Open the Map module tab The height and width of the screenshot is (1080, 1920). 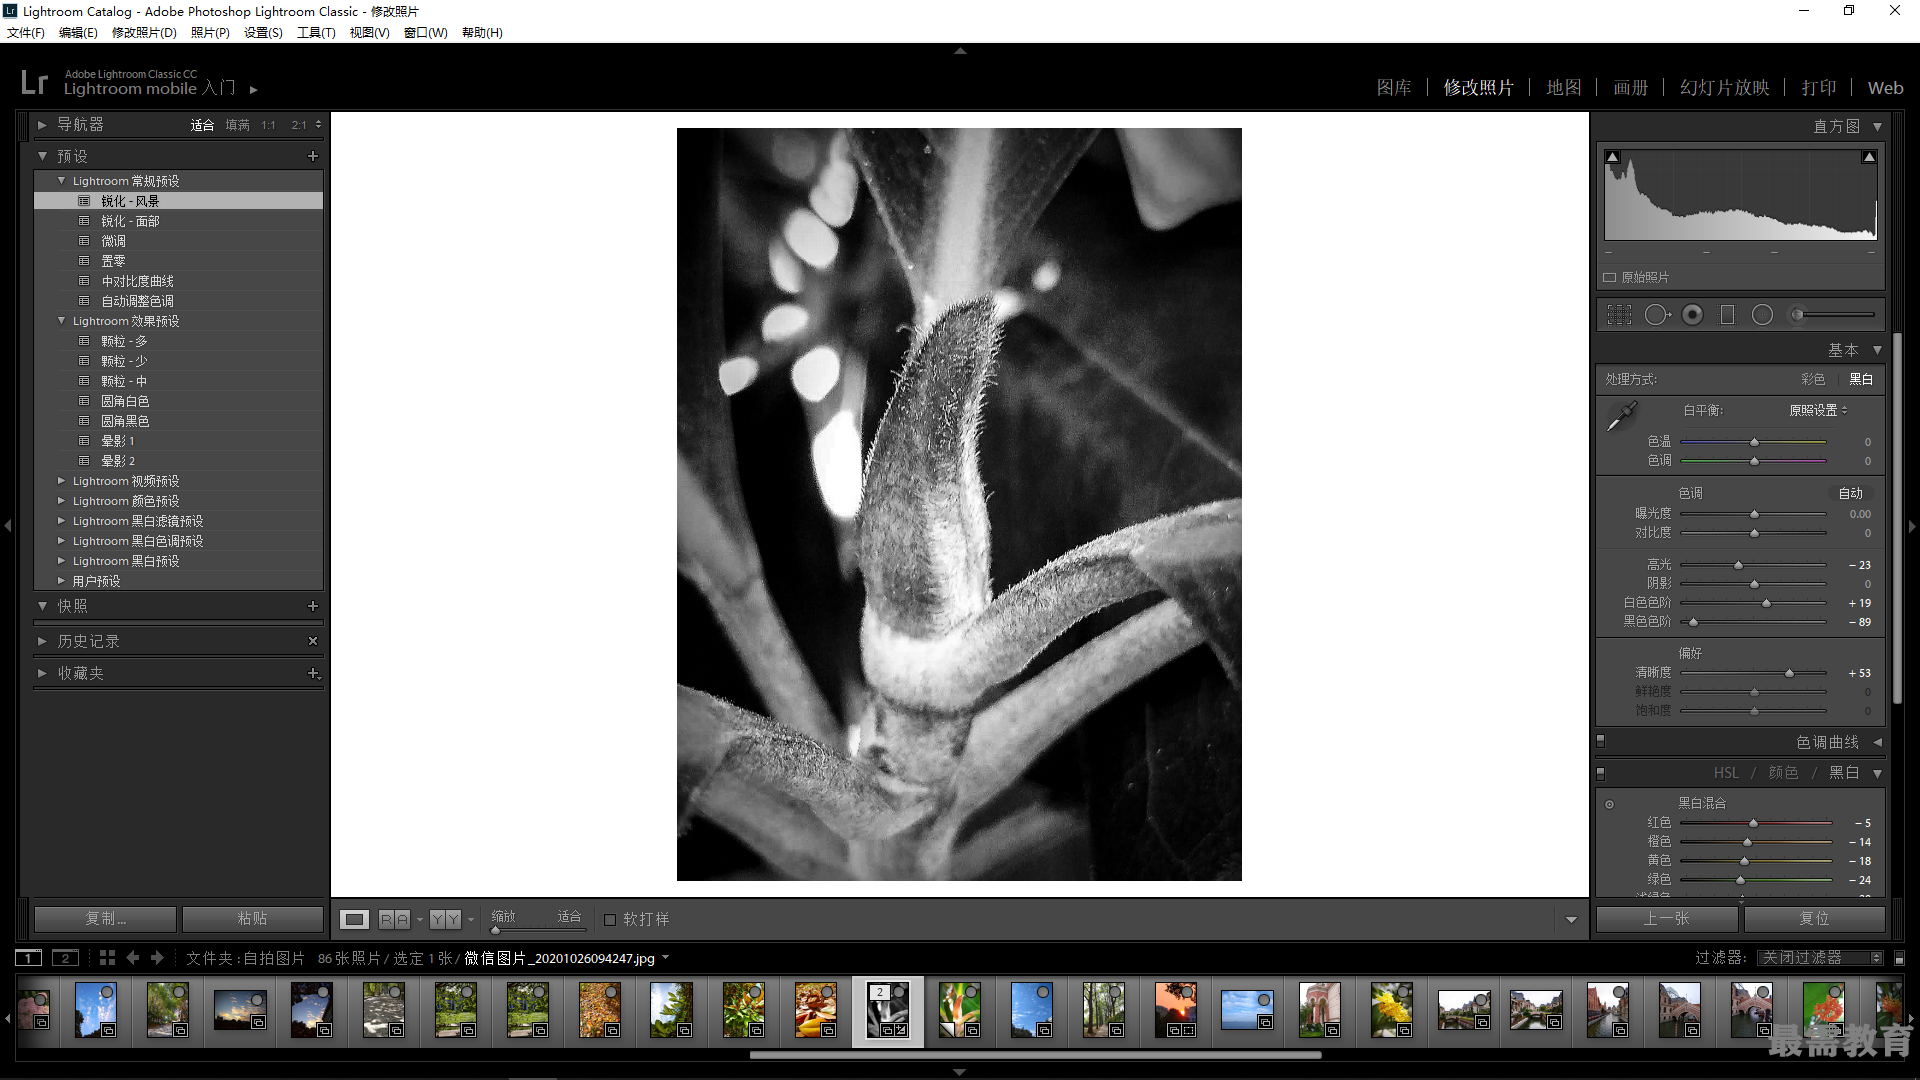tap(1564, 88)
